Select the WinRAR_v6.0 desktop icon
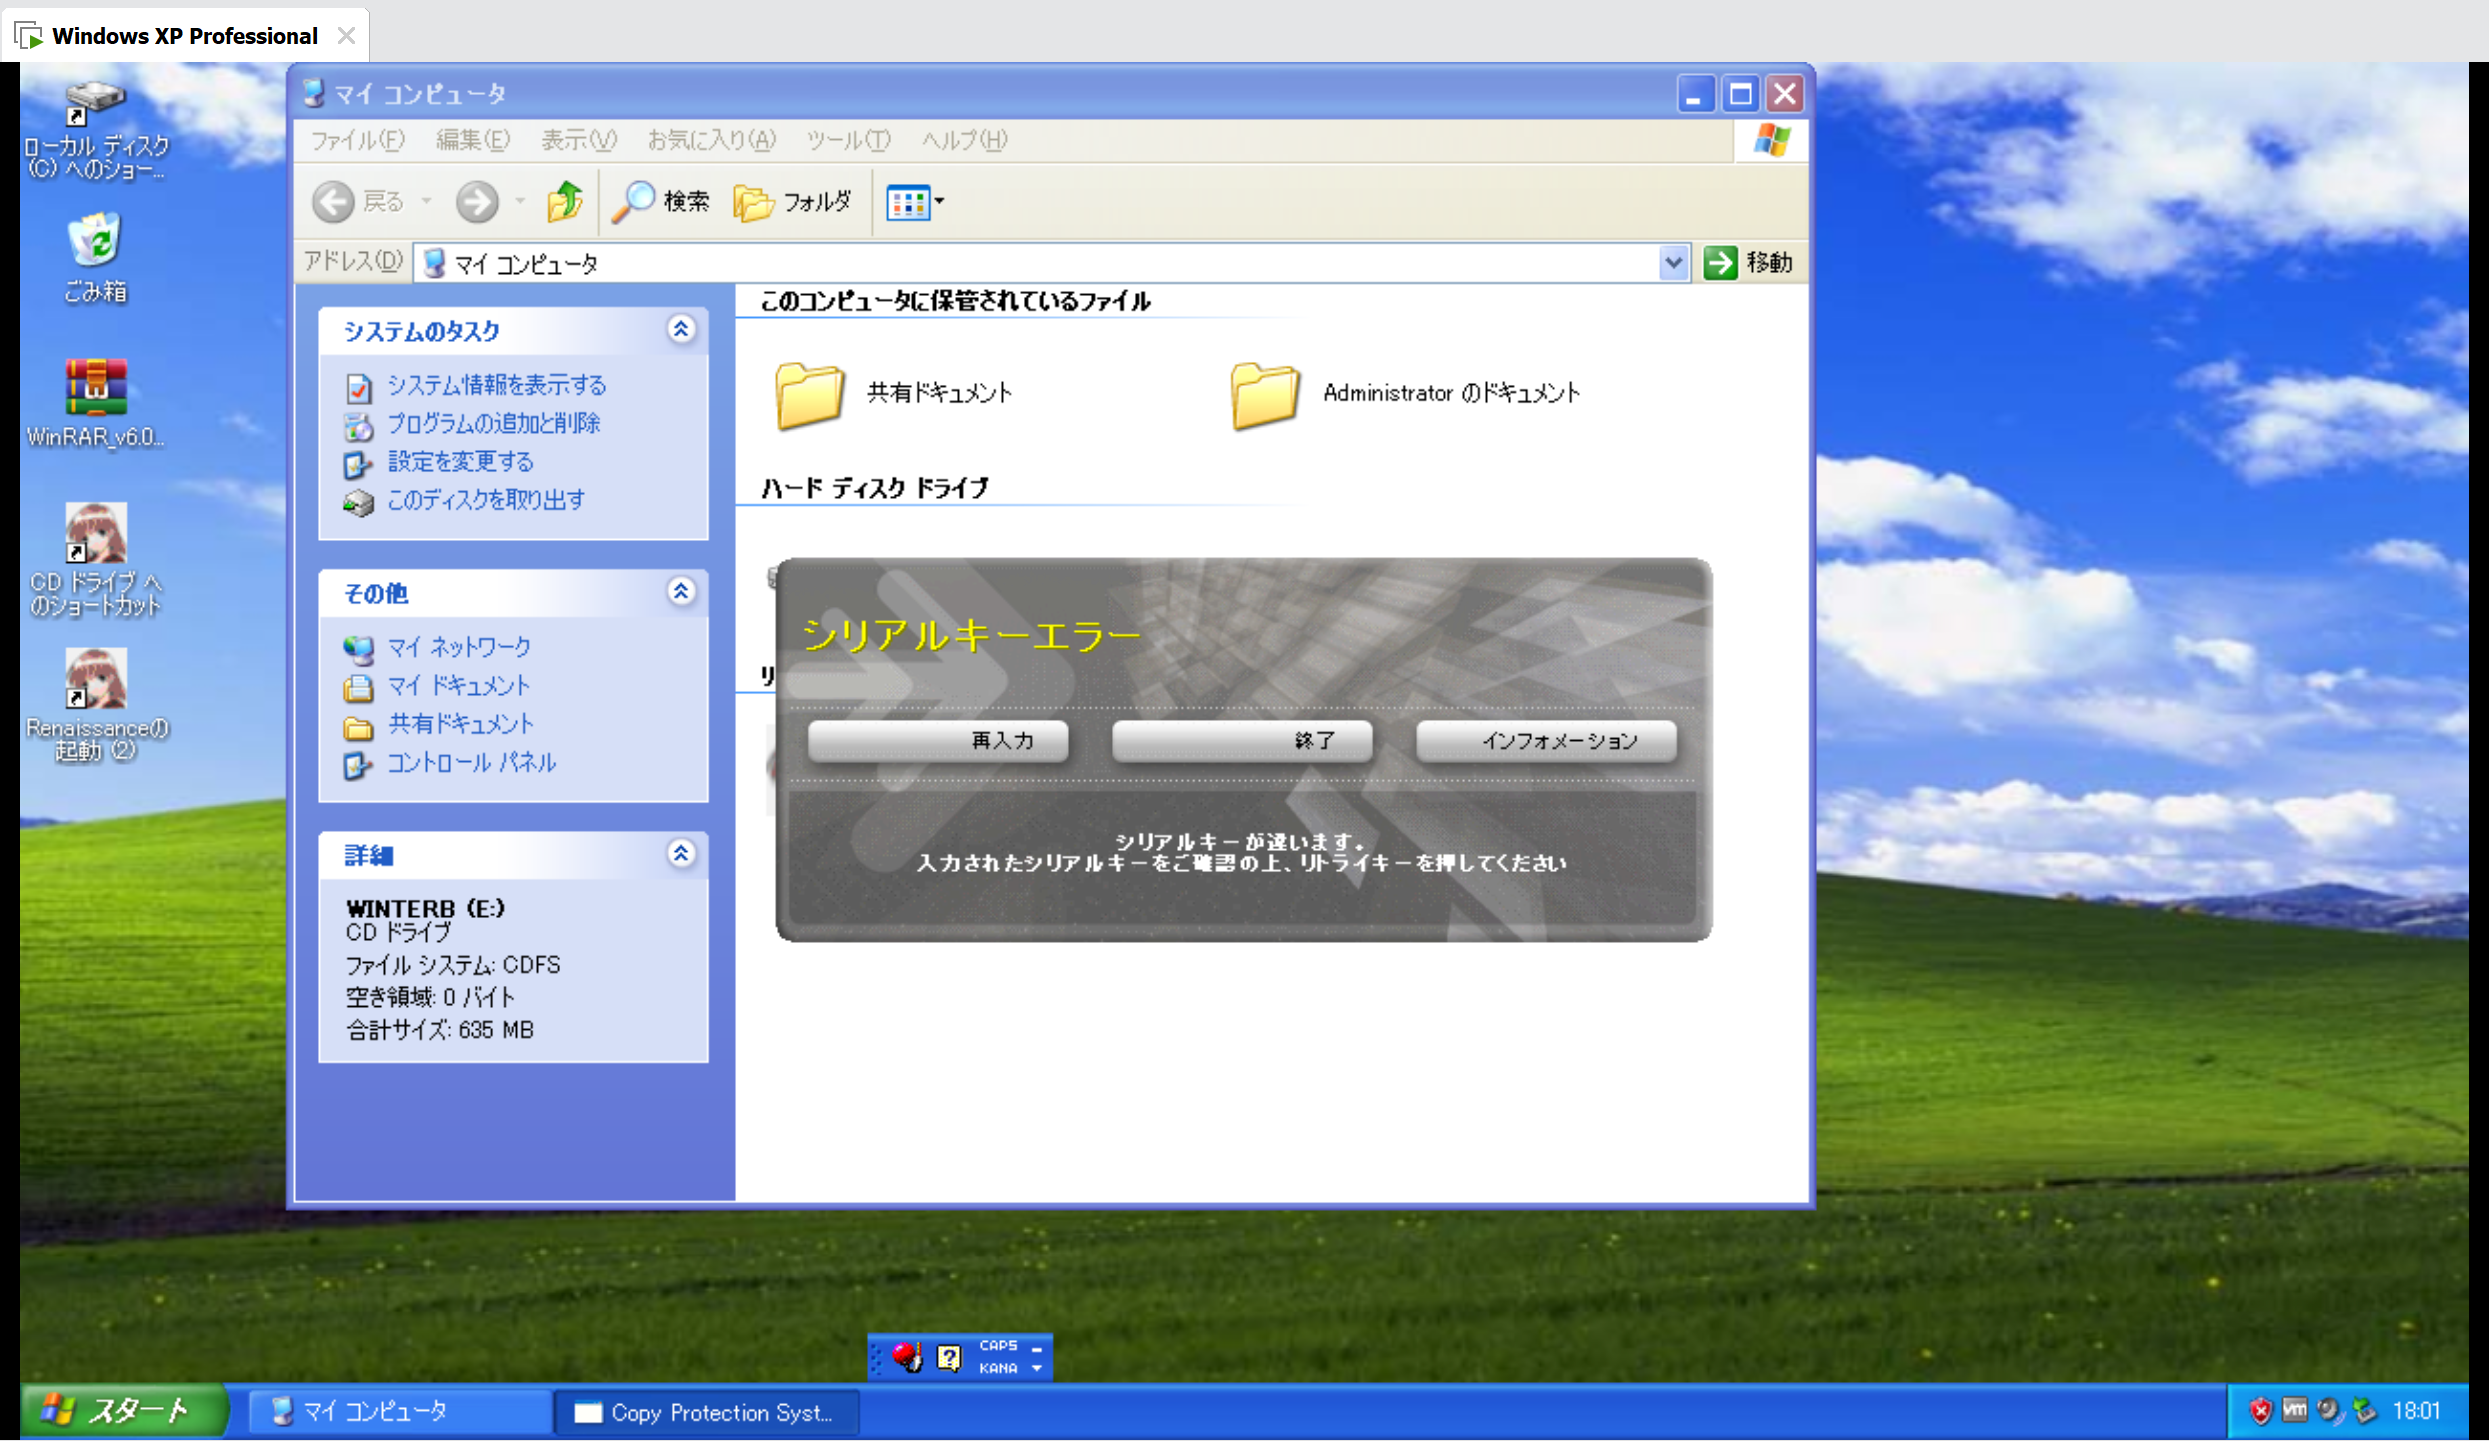2489x1441 pixels. pyautogui.click(x=96, y=403)
